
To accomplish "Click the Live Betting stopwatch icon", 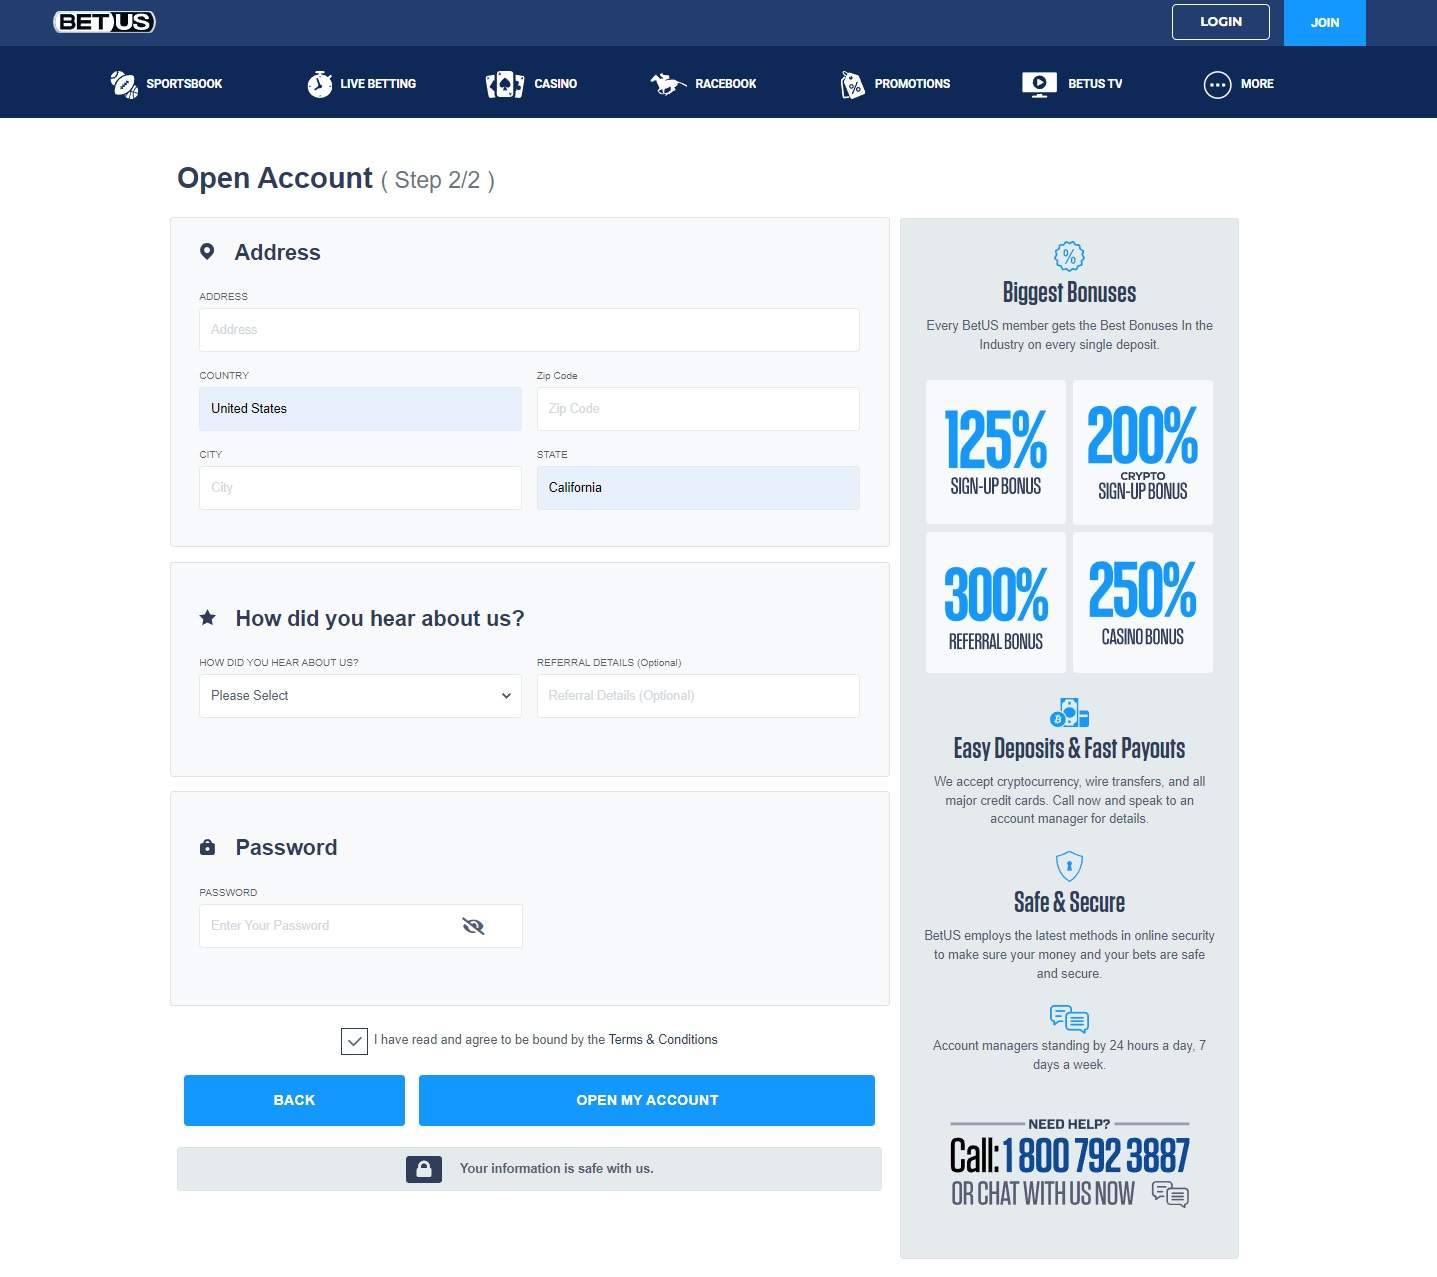I will pos(319,84).
